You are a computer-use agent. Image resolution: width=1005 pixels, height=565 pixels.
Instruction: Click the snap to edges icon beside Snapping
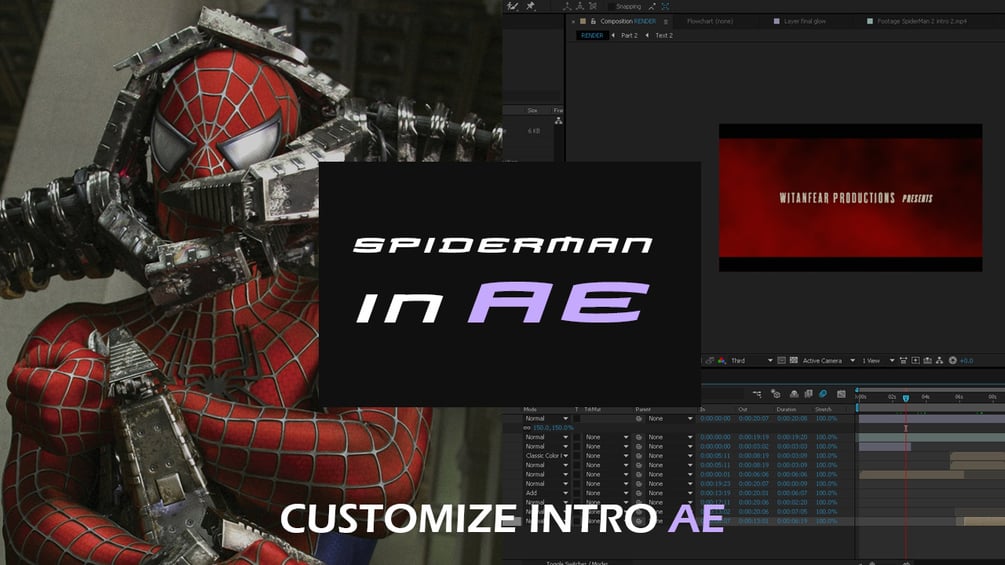[x=652, y=6]
